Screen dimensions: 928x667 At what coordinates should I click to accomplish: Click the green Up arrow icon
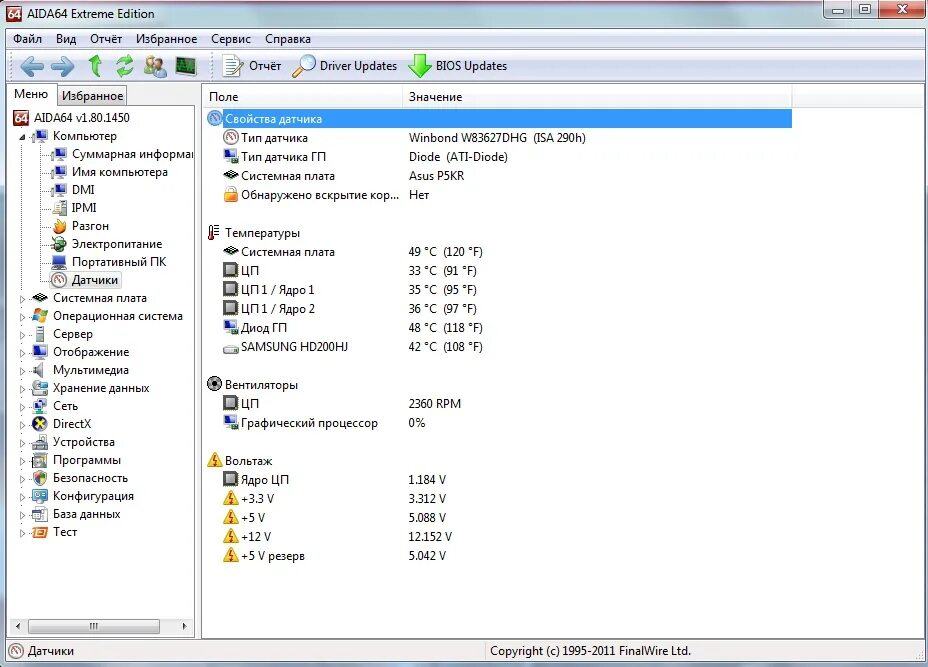(x=95, y=66)
